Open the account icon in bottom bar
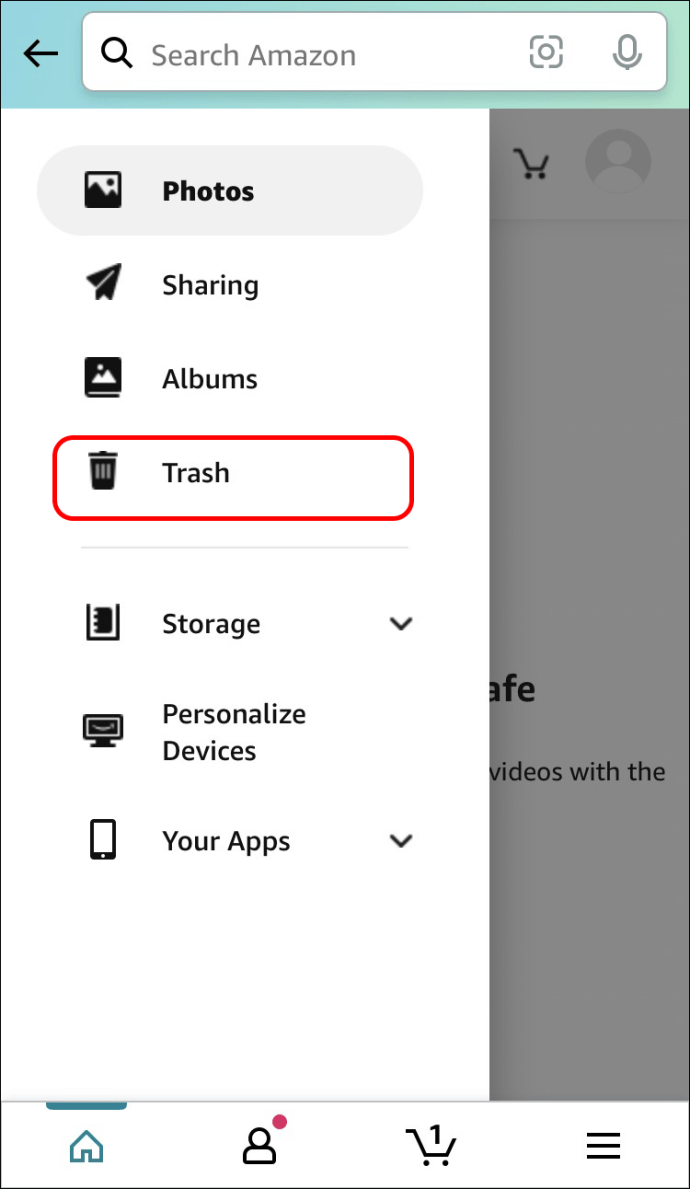The width and height of the screenshot is (690, 1189). (260, 1145)
